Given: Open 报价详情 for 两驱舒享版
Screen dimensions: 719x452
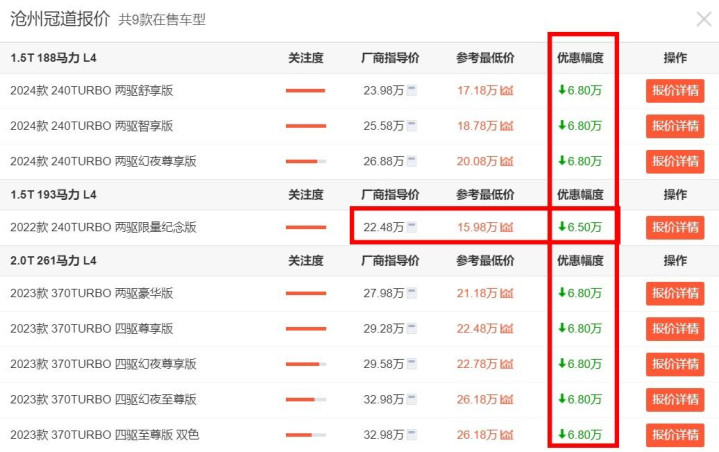Looking at the screenshot, I should click(x=675, y=90).
